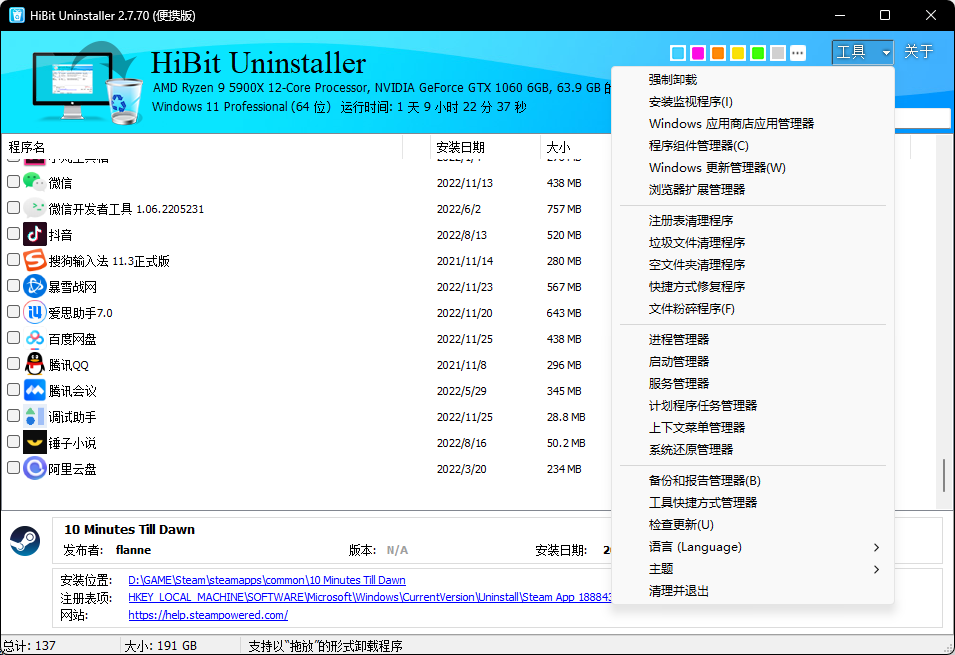
Task: Open the 关于 button
Action: [x=918, y=52]
